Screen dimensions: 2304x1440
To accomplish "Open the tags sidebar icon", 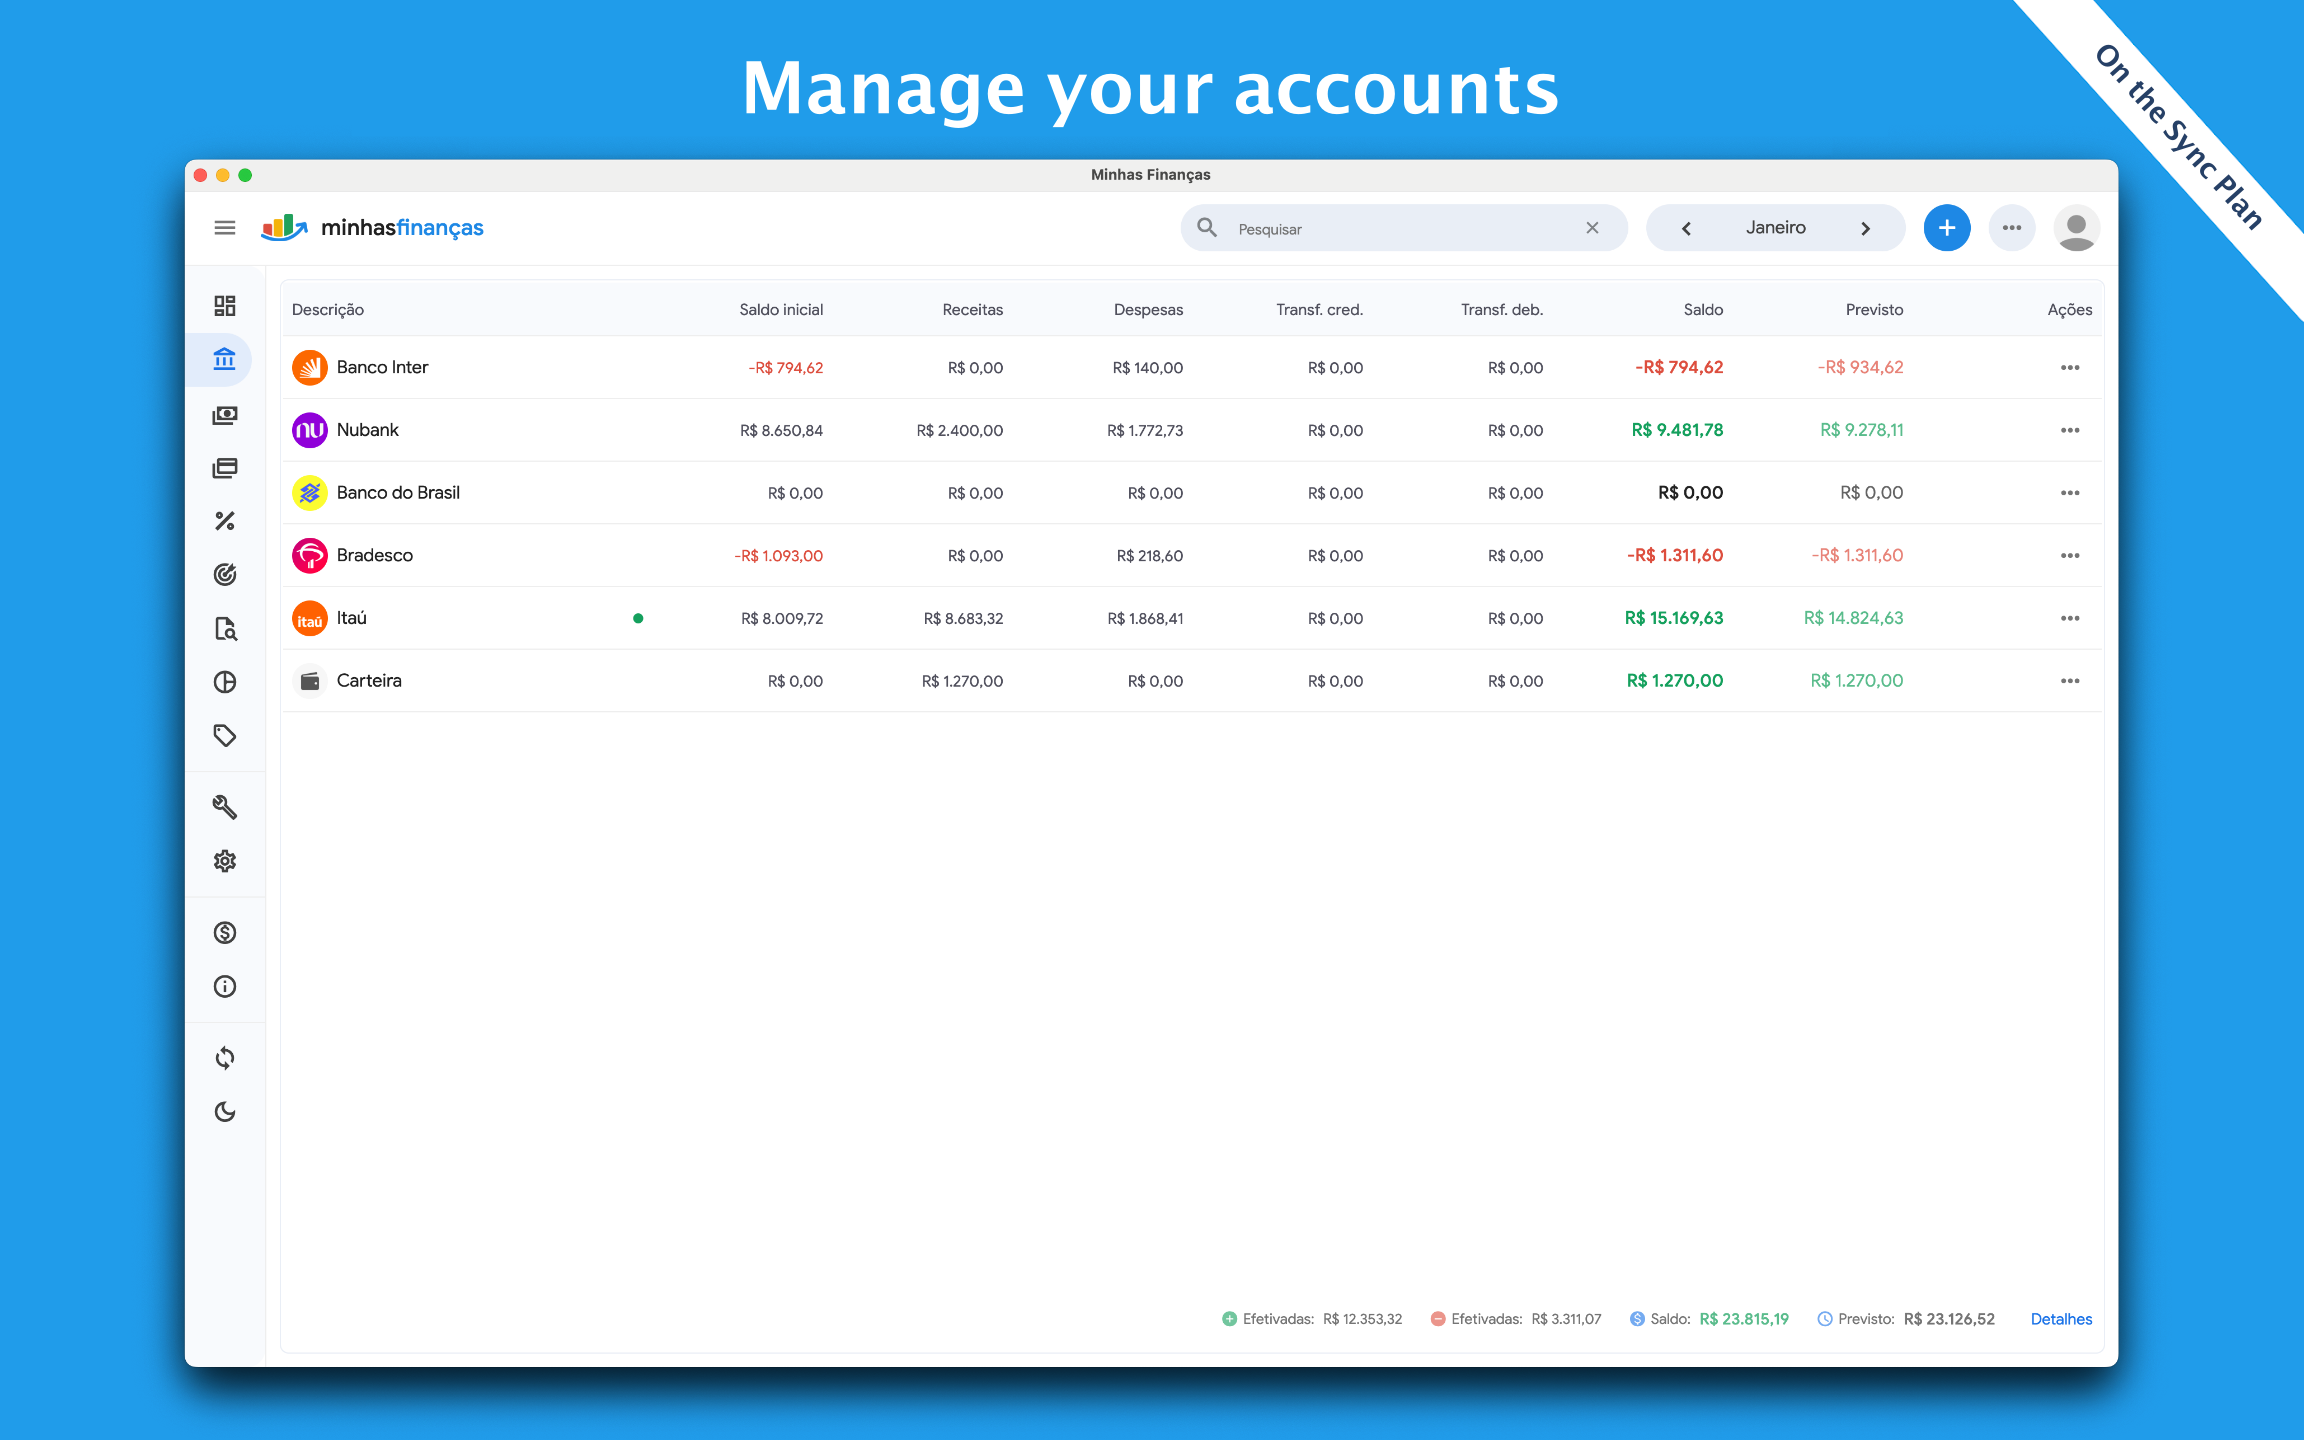I will pos(225,736).
